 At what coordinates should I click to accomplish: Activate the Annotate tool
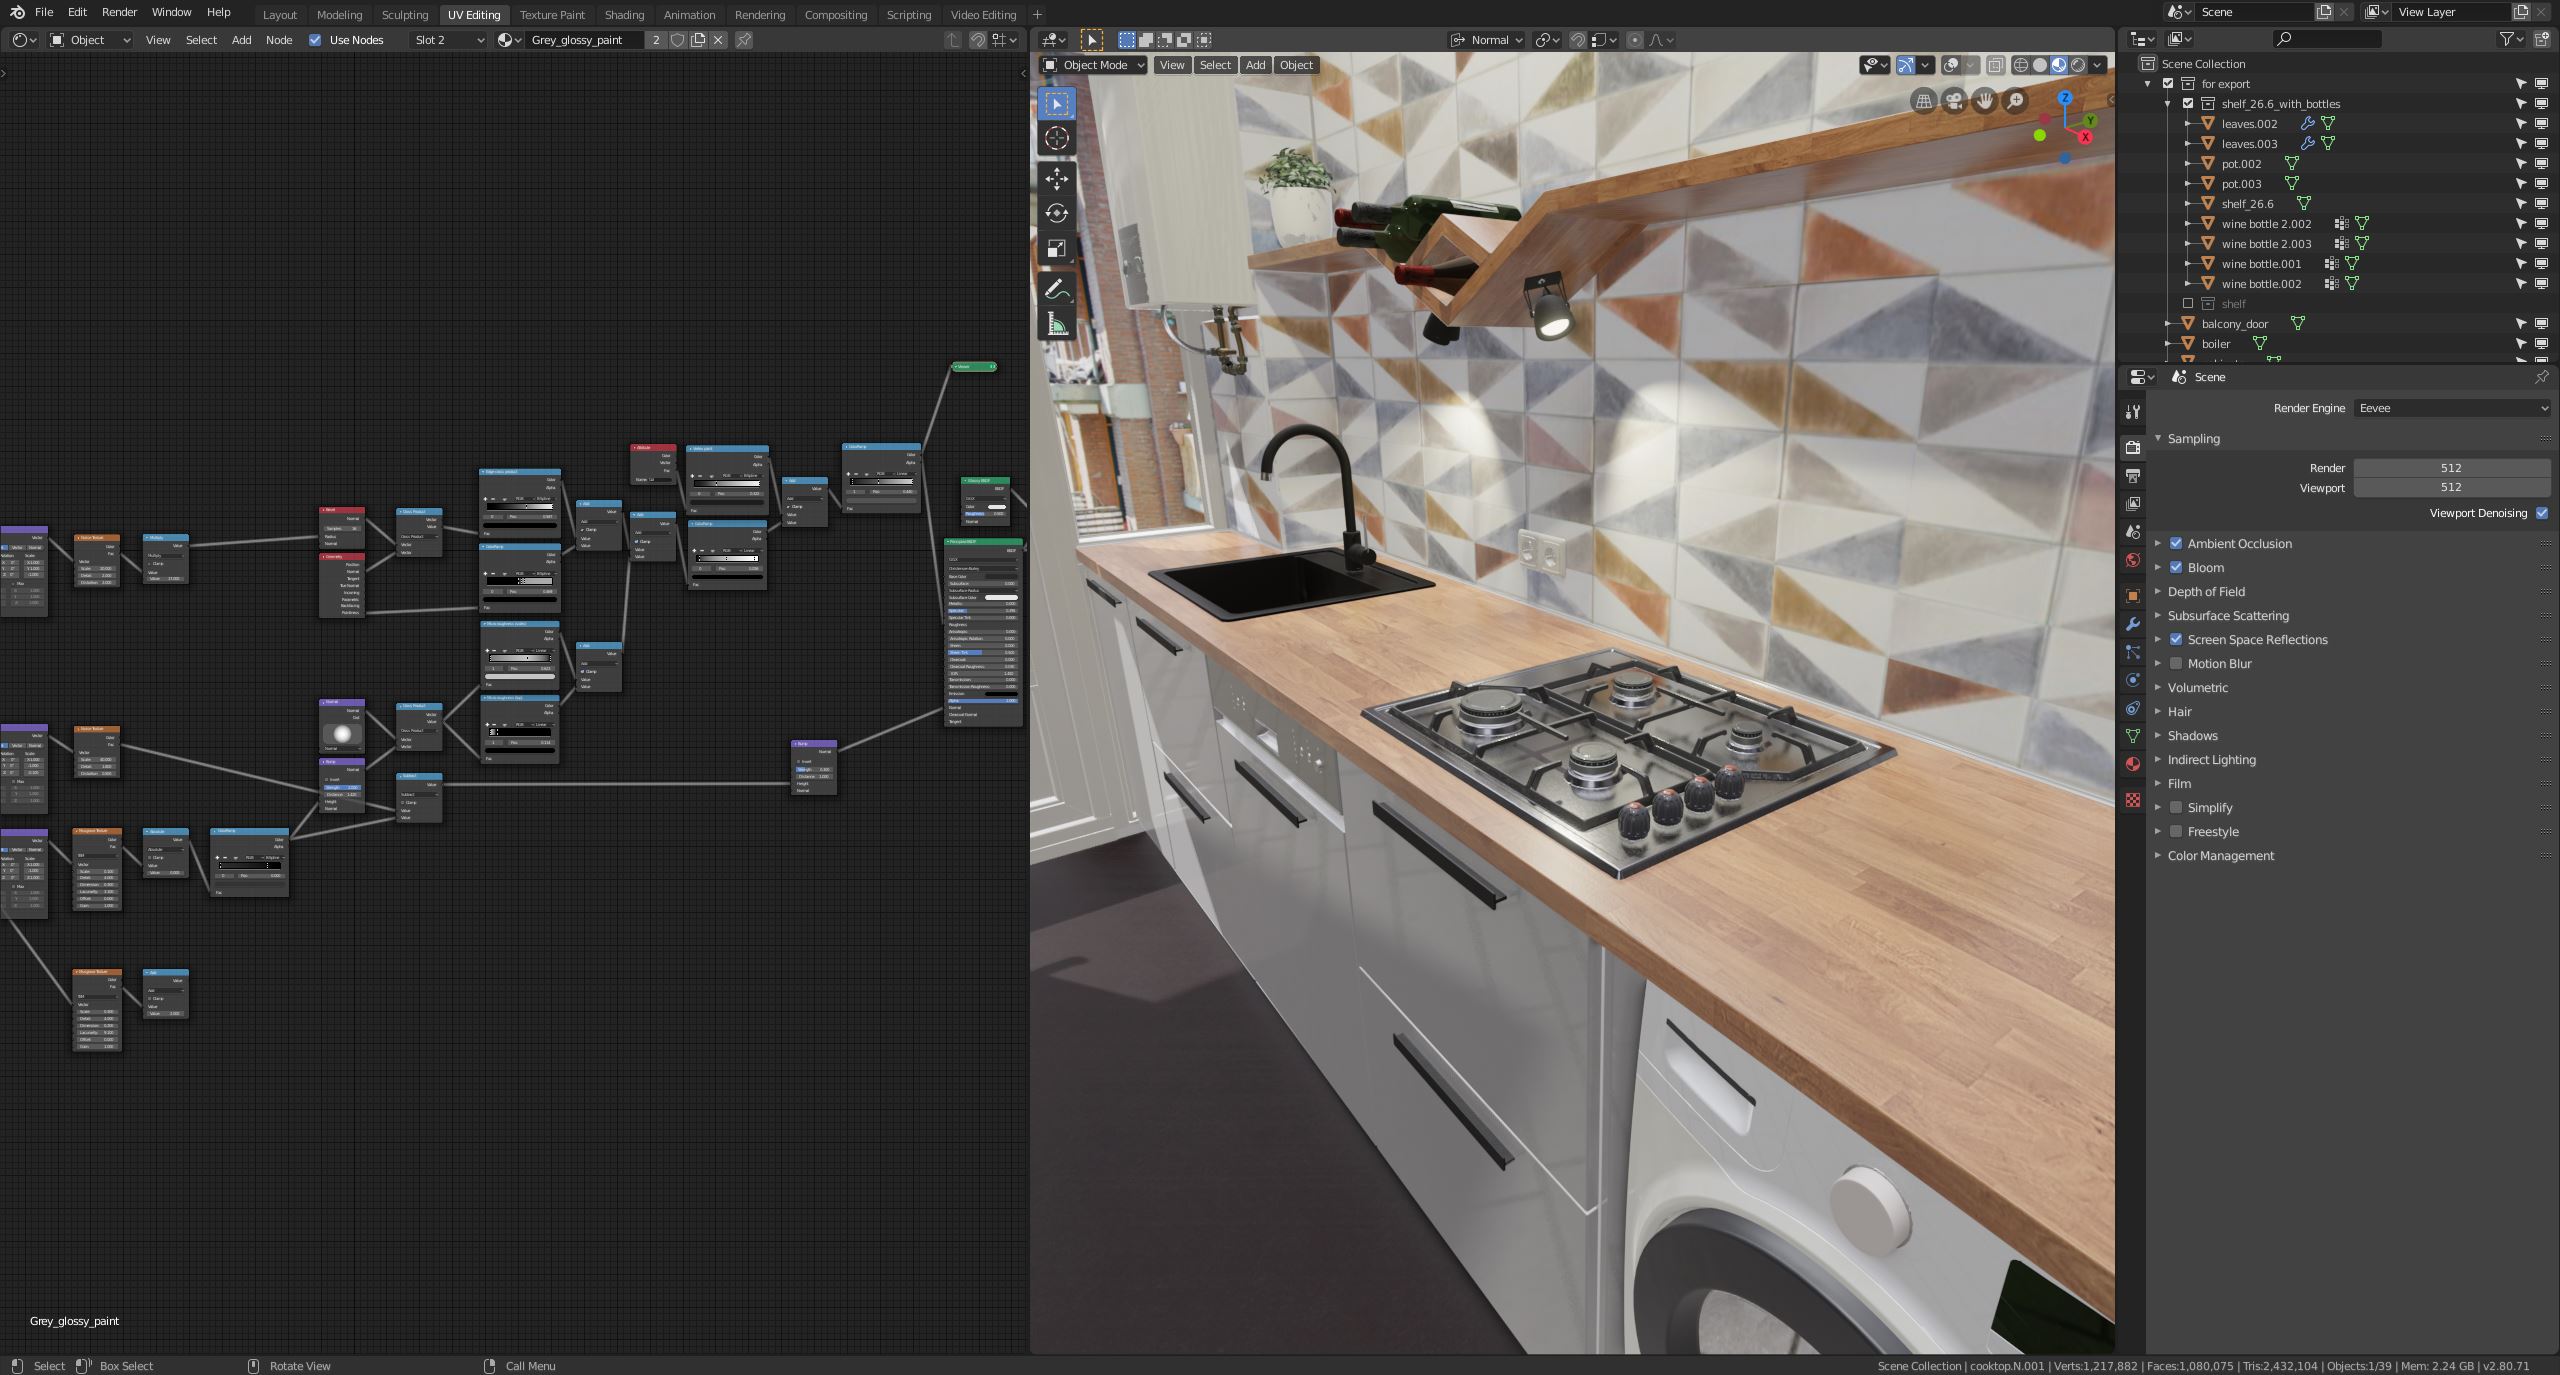1056,289
